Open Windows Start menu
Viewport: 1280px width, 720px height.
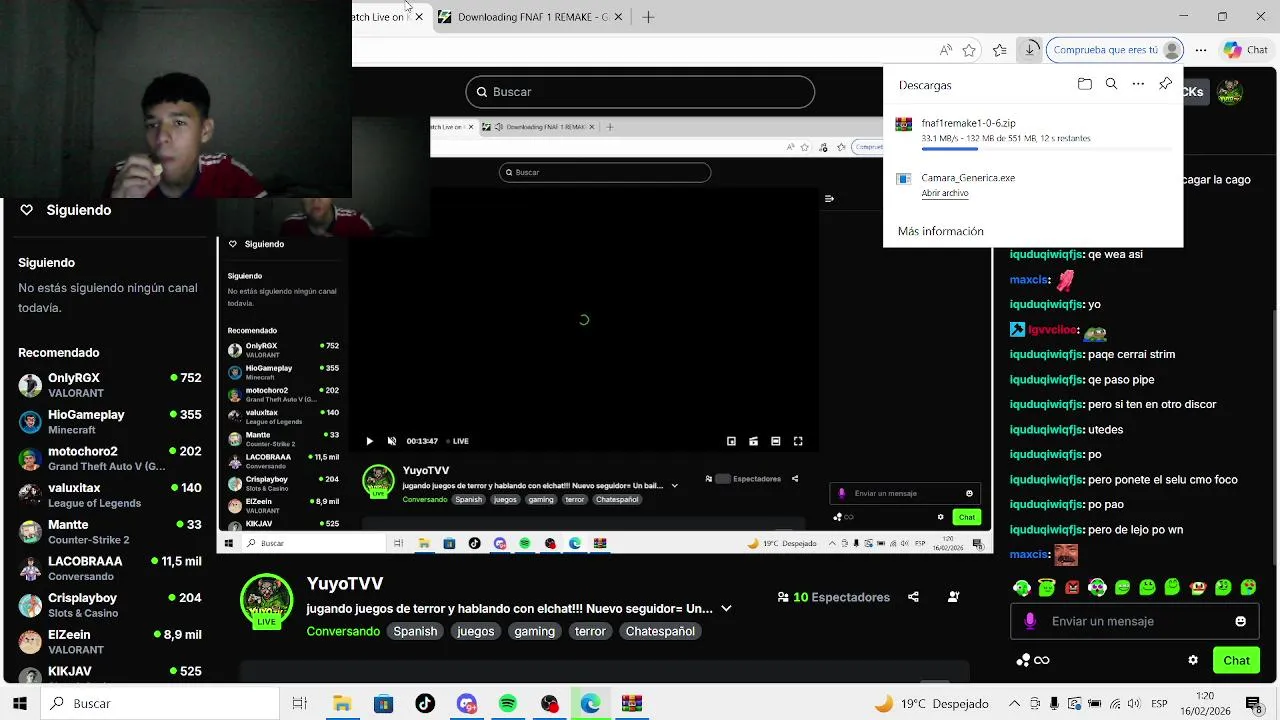(19, 704)
